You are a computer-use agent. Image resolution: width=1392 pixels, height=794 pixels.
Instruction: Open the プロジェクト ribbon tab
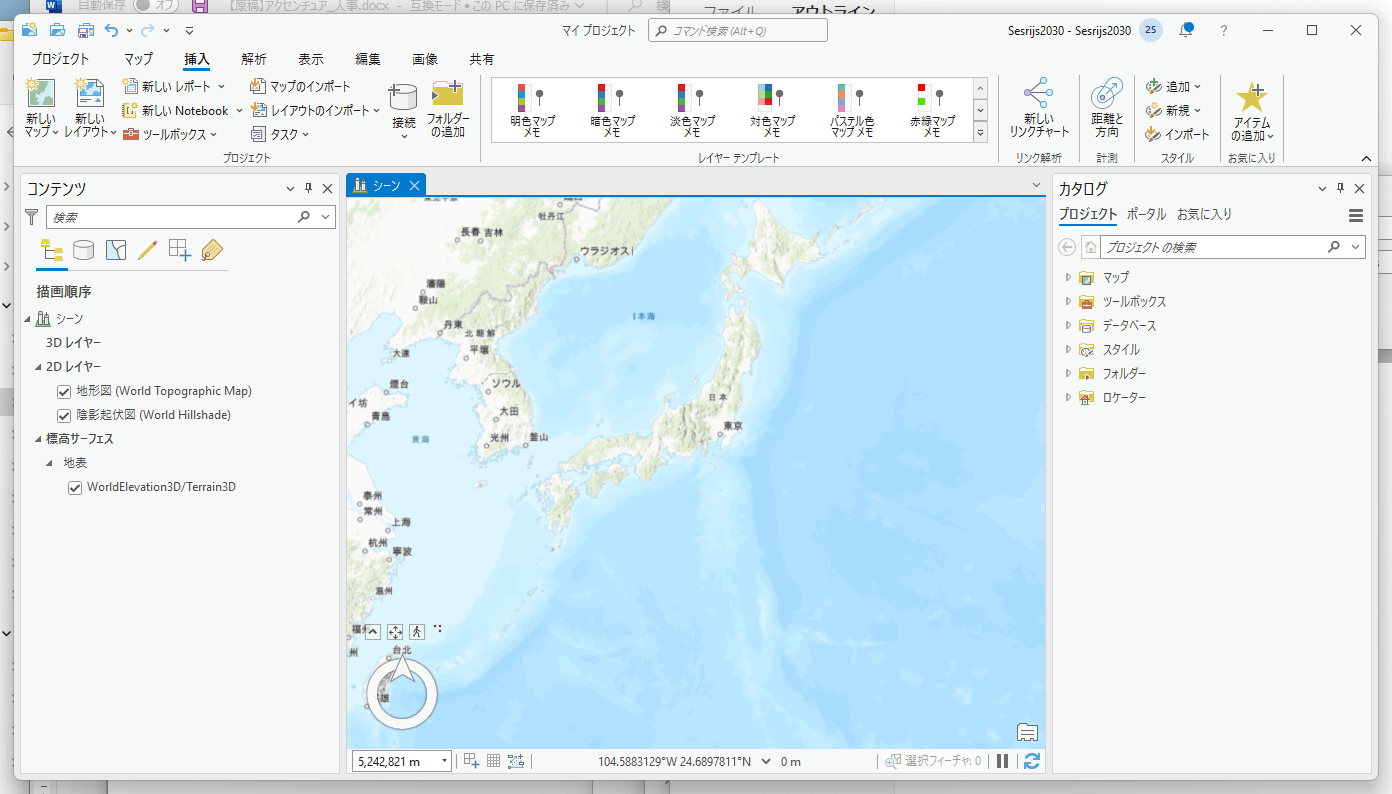click(60, 59)
